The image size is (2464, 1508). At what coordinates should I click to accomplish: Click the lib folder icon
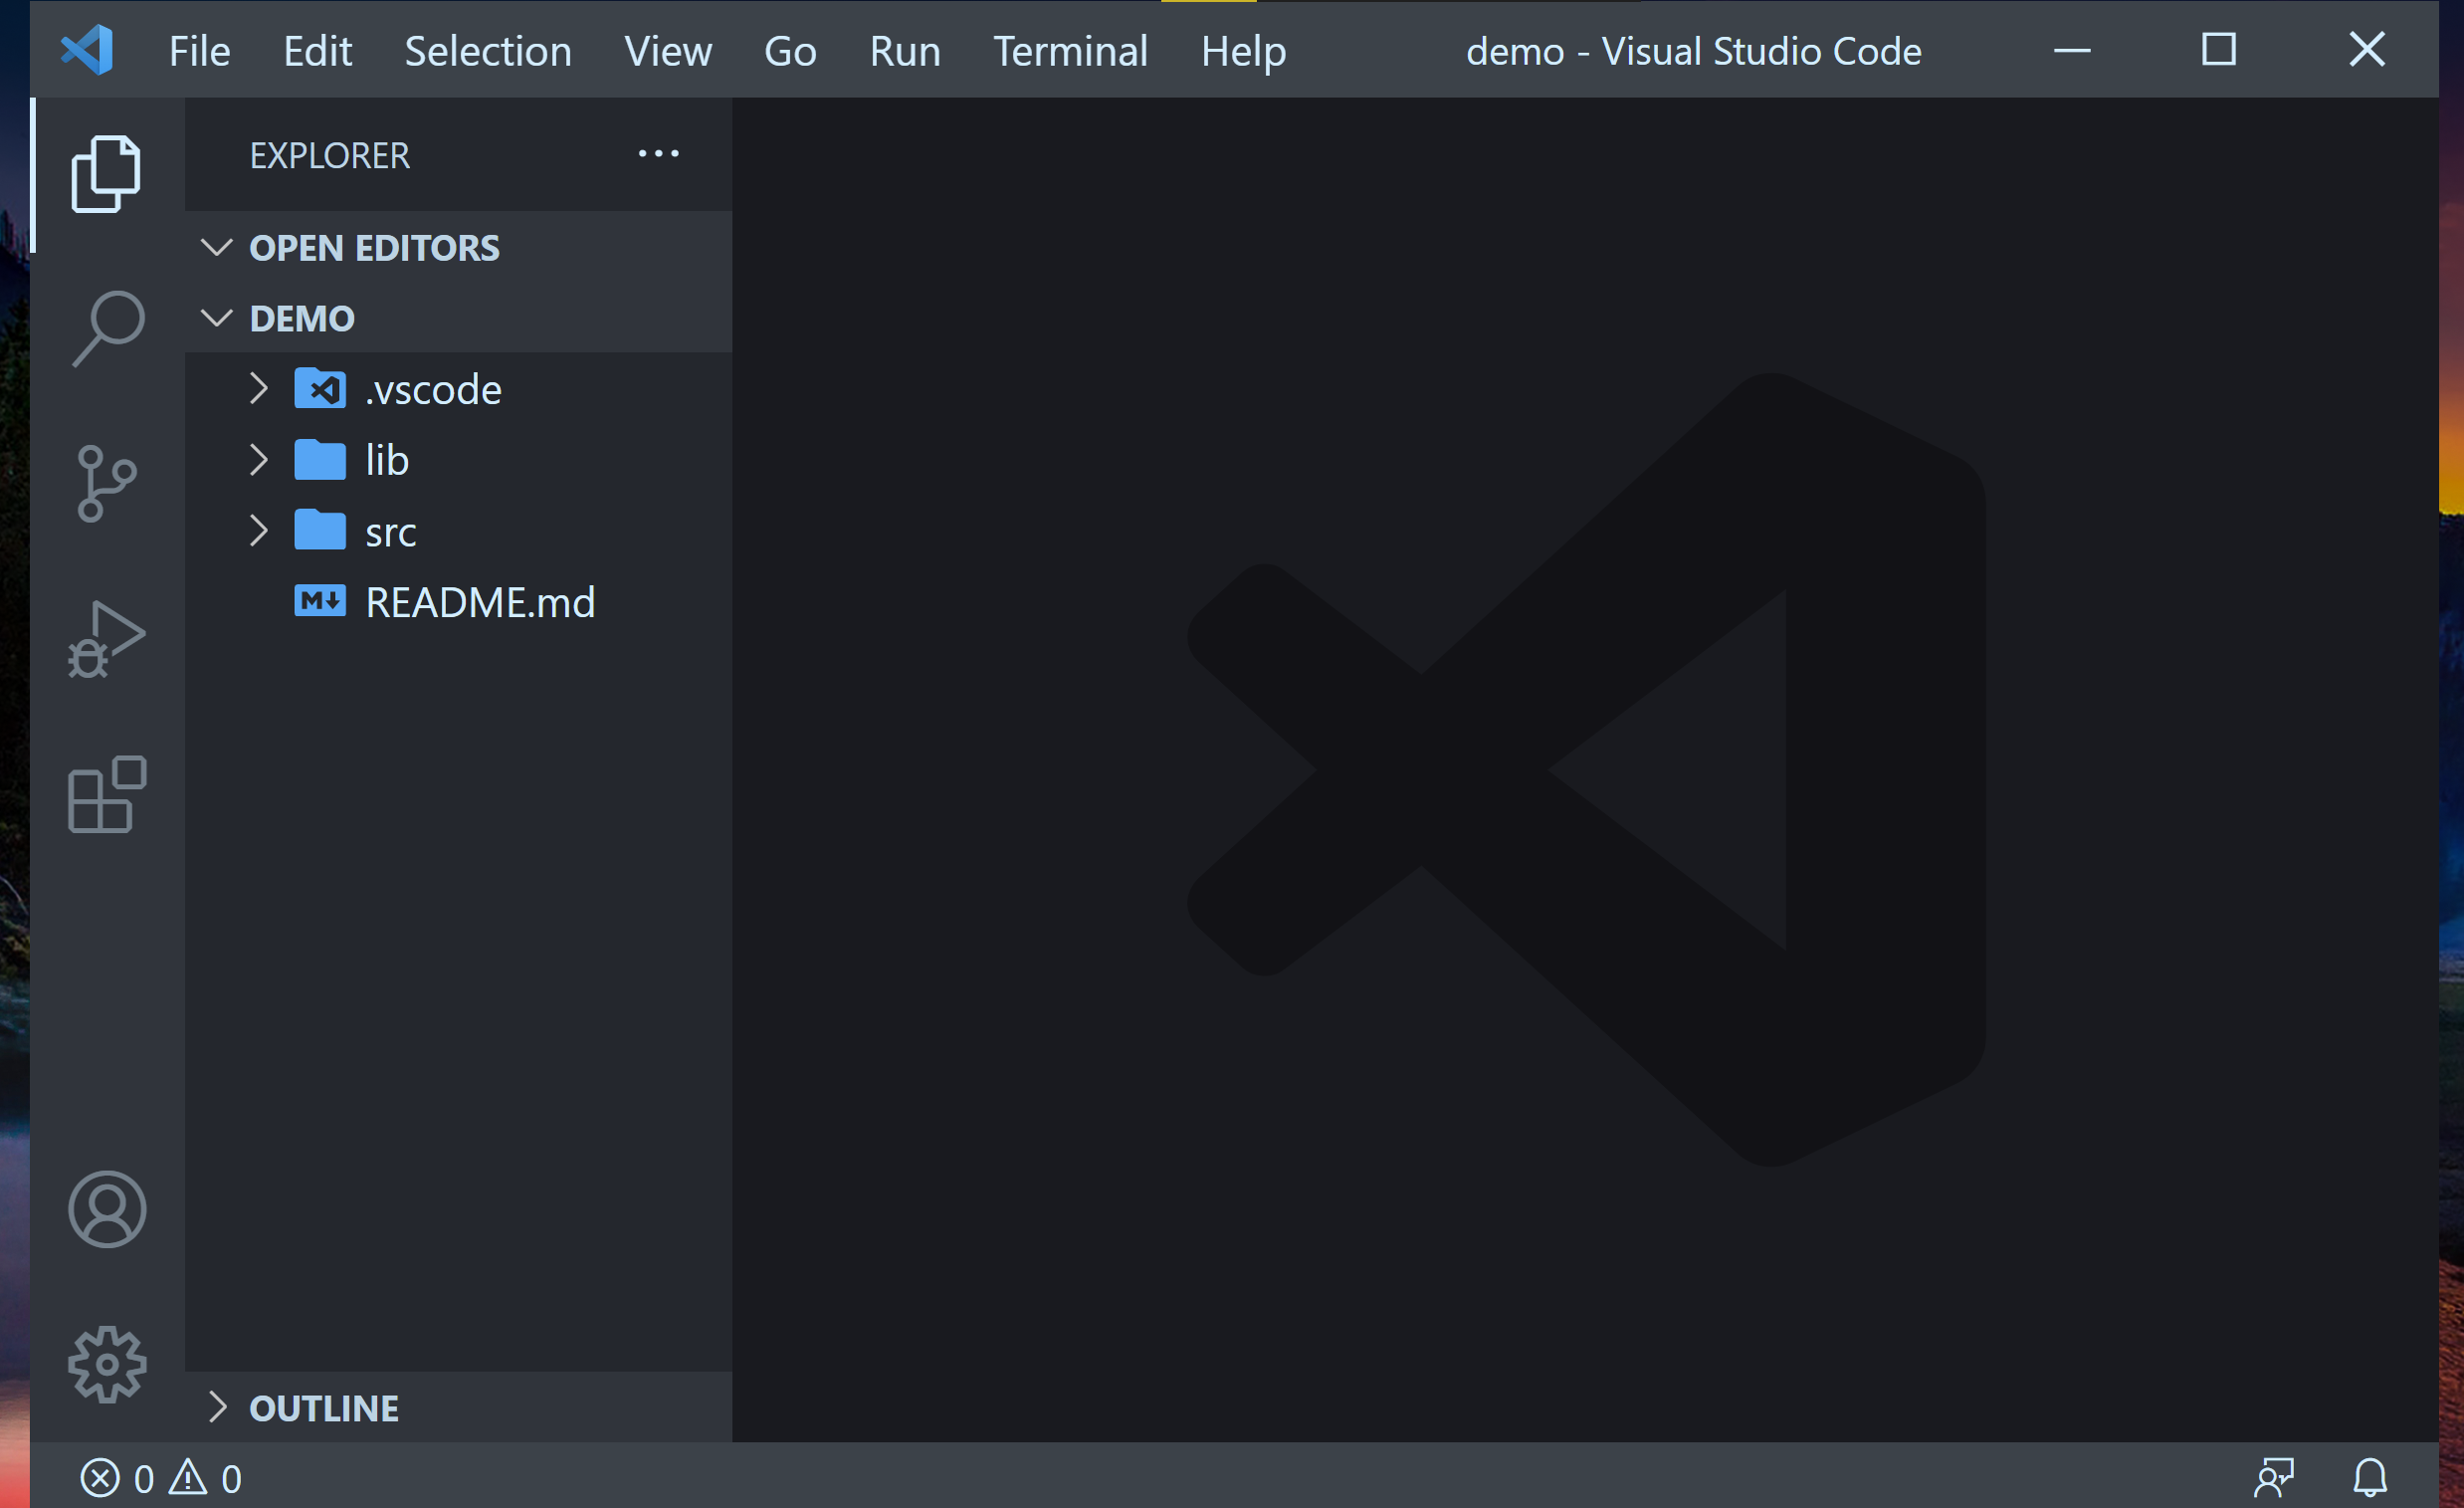click(320, 460)
